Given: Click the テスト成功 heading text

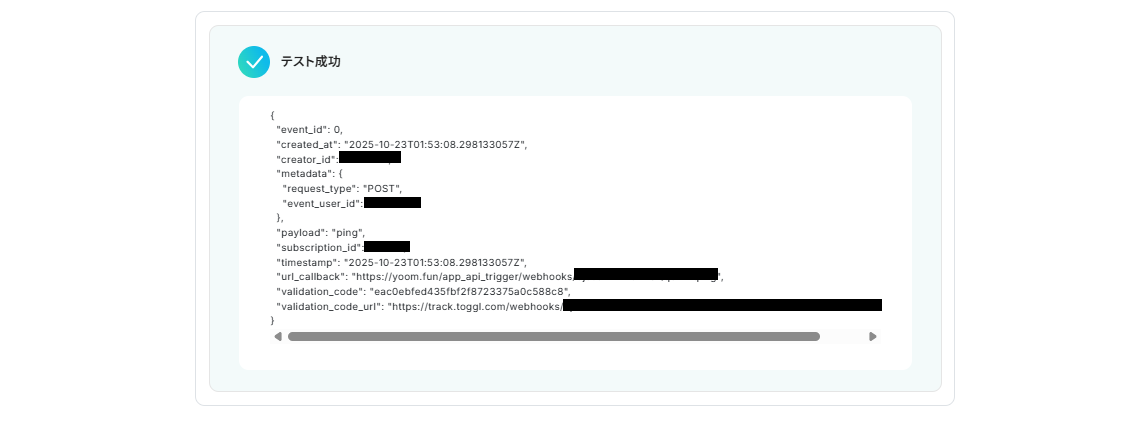Looking at the screenshot, I should click(x=311, y=62).
